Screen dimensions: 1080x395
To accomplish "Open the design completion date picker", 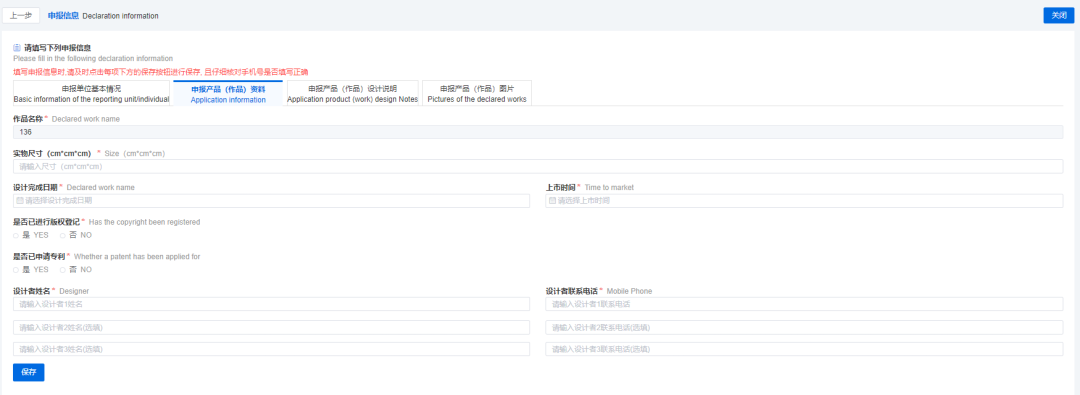I will click(271, 201).
